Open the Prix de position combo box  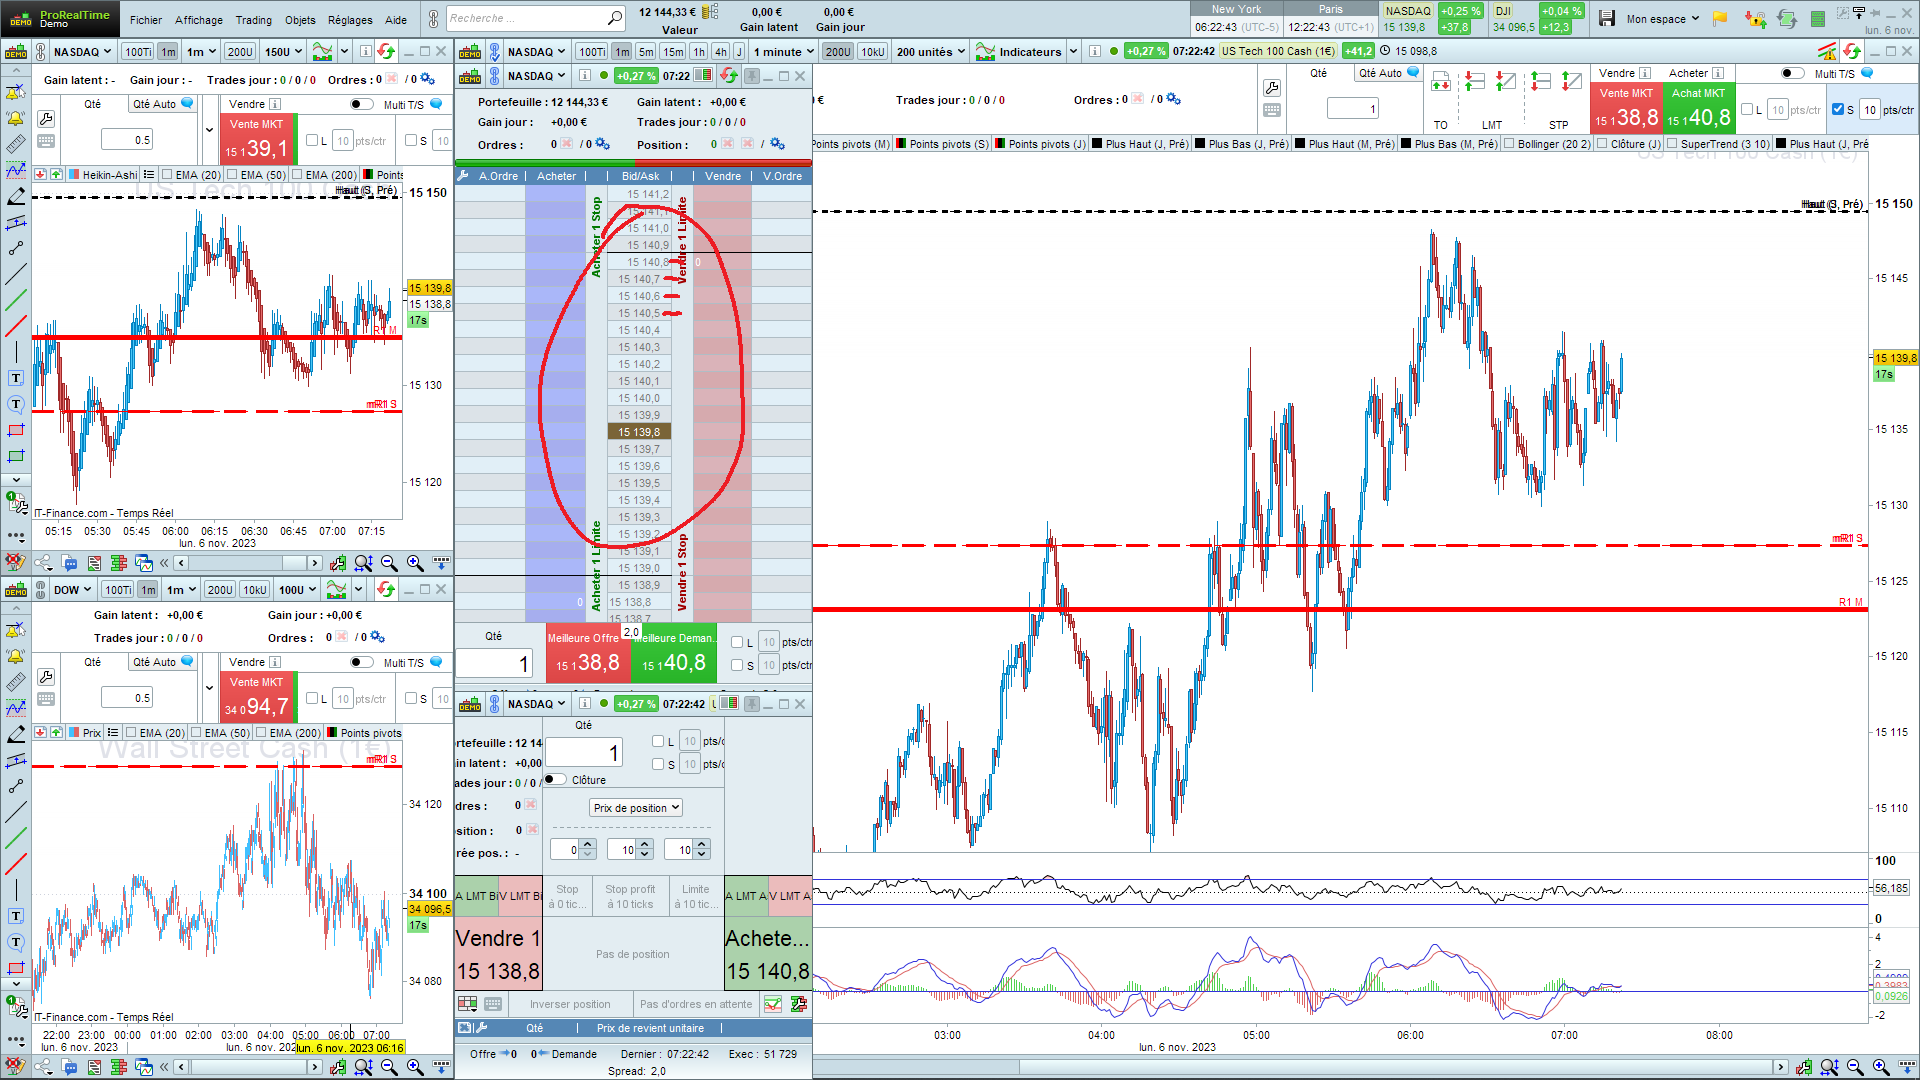636,808
